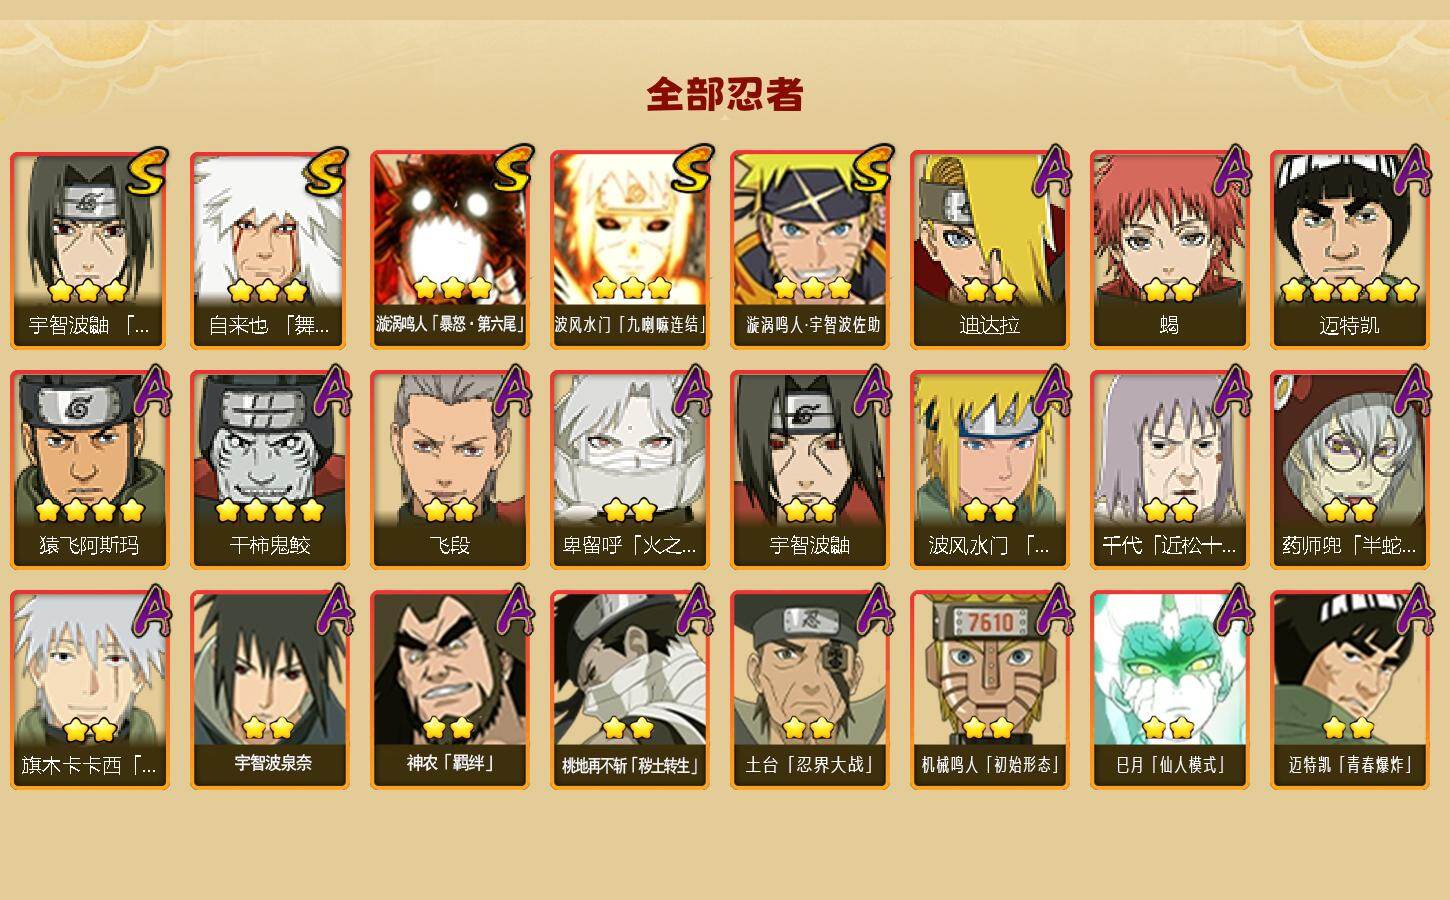The image size is (1450, 900).
Task: Select the A-rank 宇智波鼬 card
Action: [x=809, y=470]
